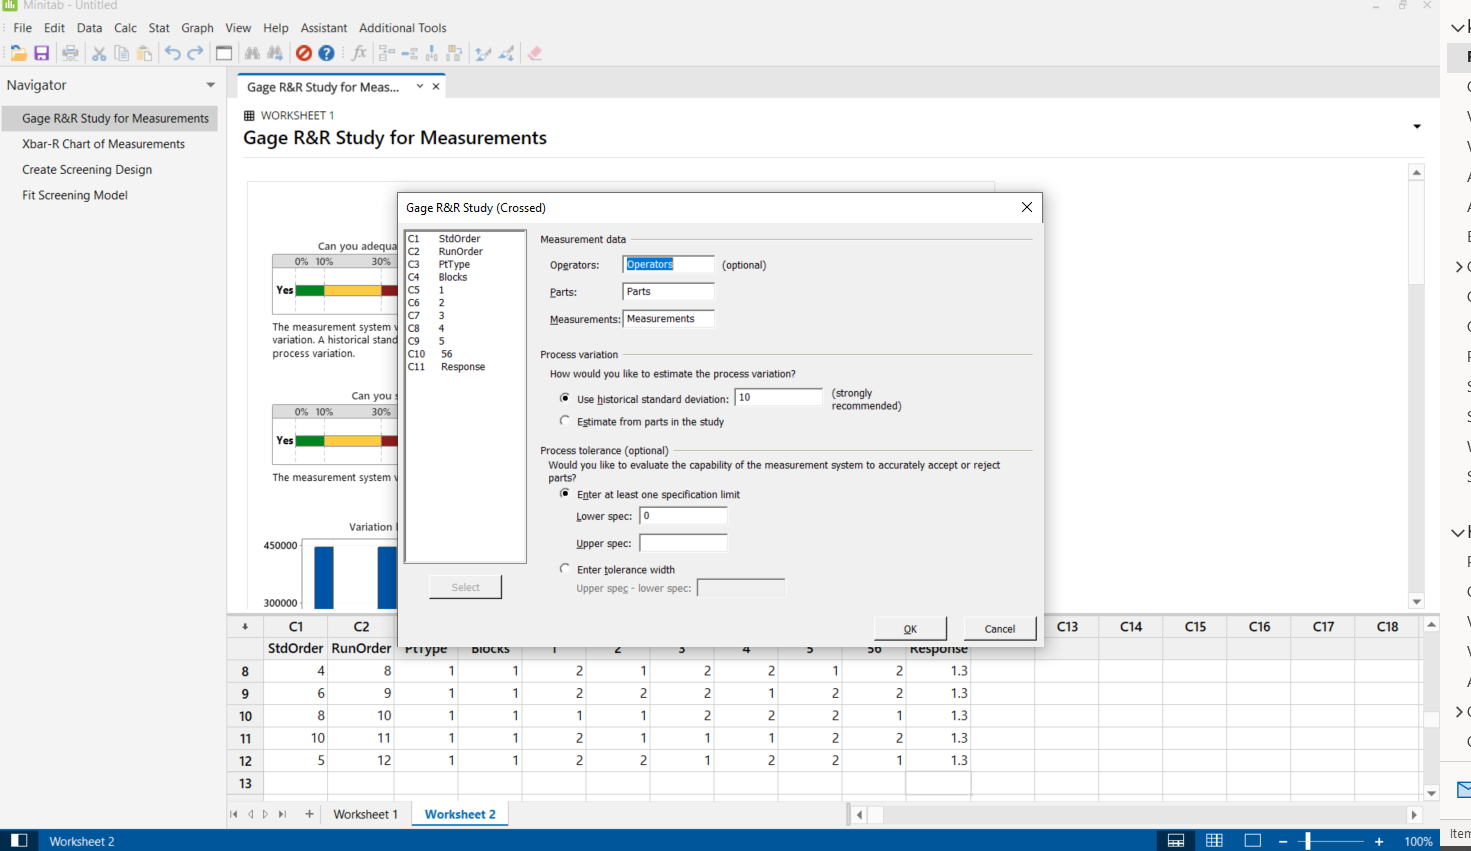The width and height of the screenshot is (1471, 851).
Task: Expand the output options arrow near the report
Action: pos(1416,126)
